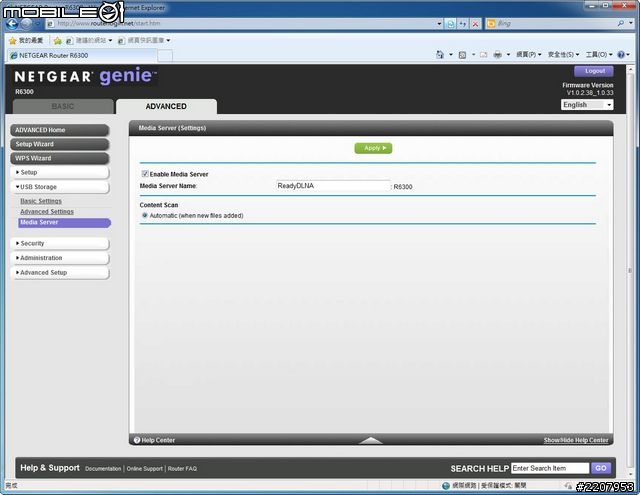Expand the Advanced Setup section
The height and width of the screenshot is (495, 640).
click(x=60, y=272)
